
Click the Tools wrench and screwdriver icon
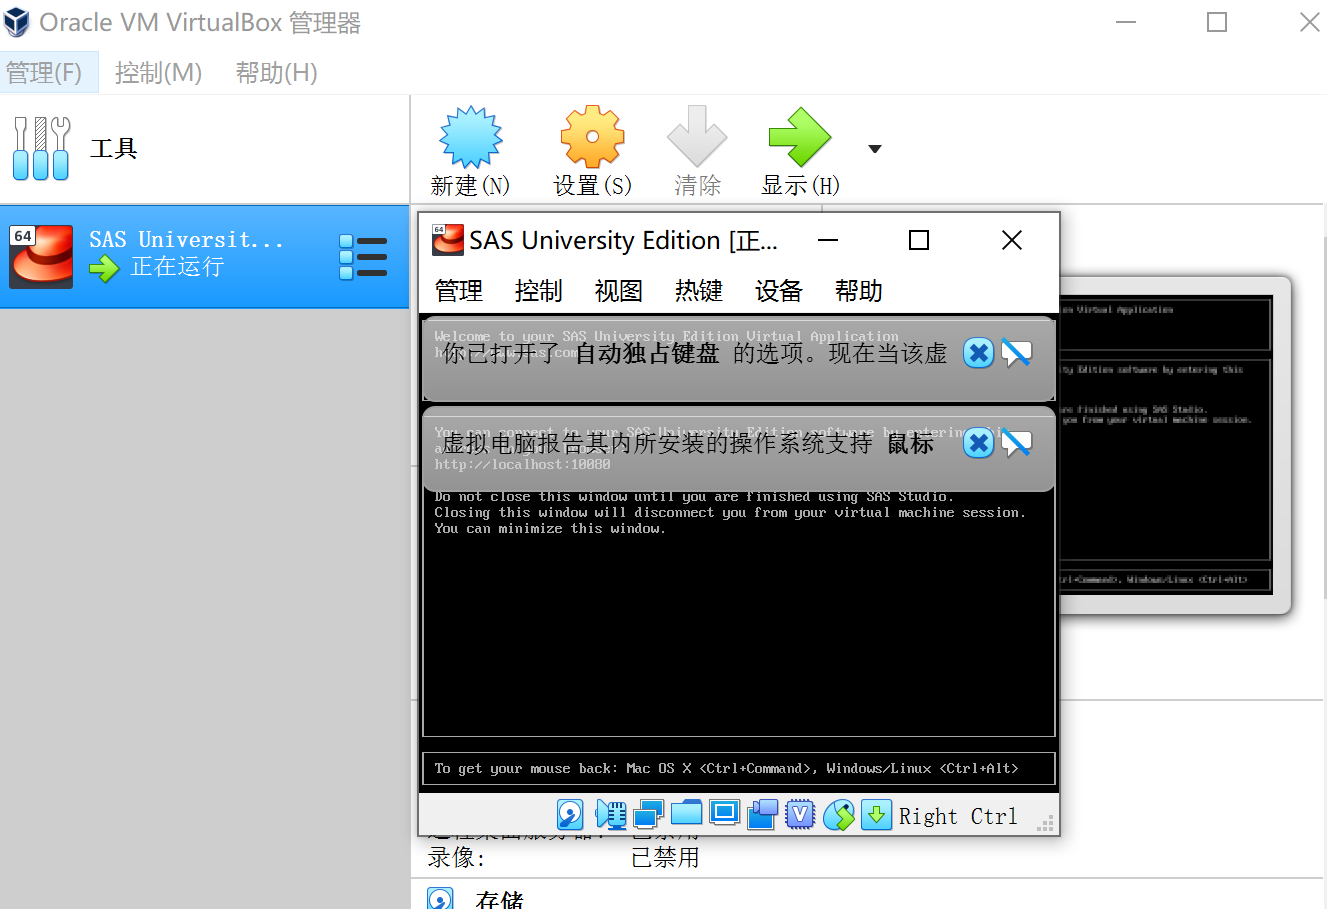[41, 148]
